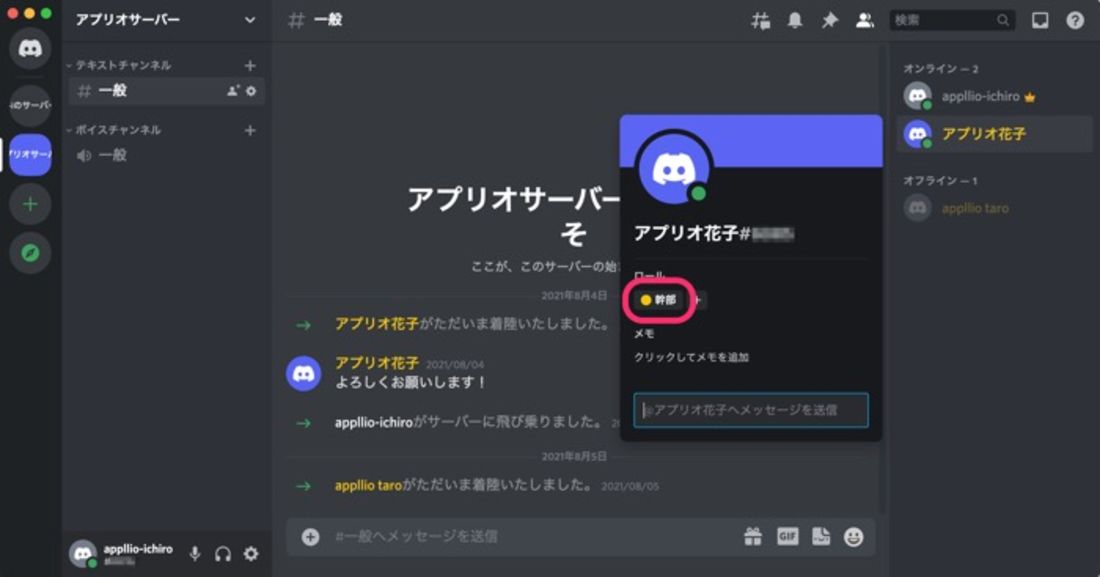
Task: Open the help question mark icon
Action: click(1075, 20)
